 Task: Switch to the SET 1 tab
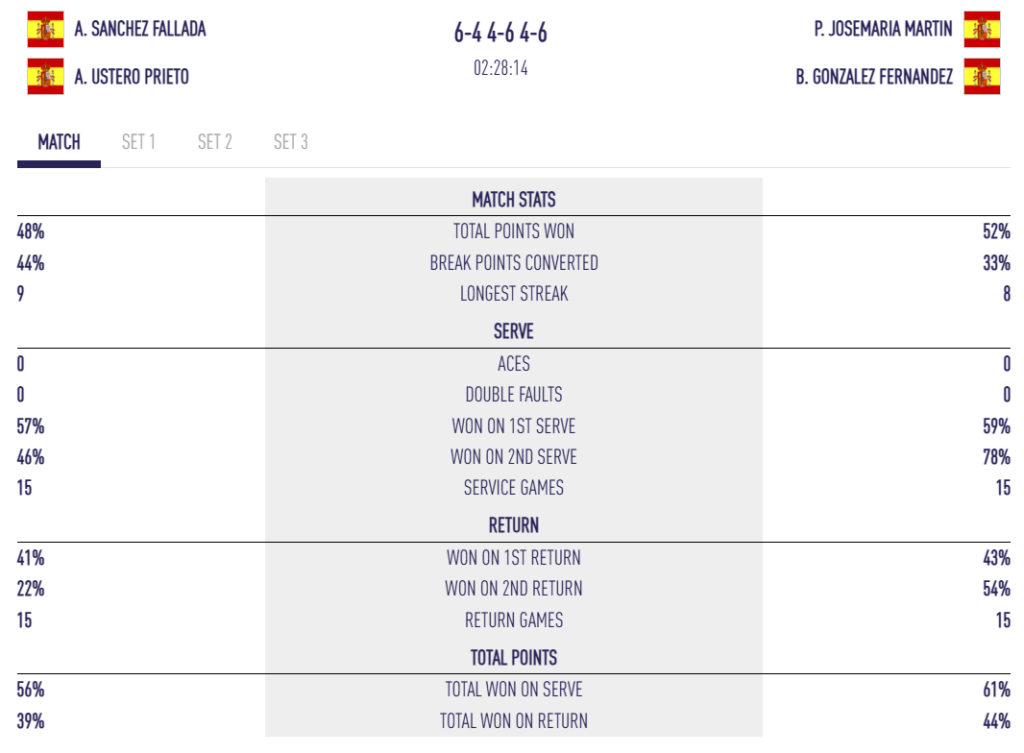point(138,142)
